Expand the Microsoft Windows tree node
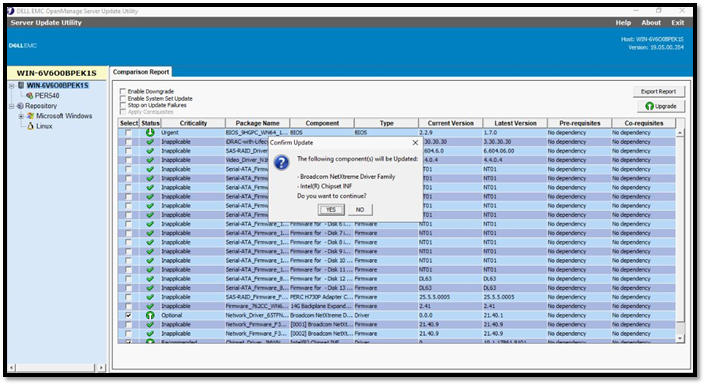This screenshot has height=386, width=706. [x=21, y=116]
